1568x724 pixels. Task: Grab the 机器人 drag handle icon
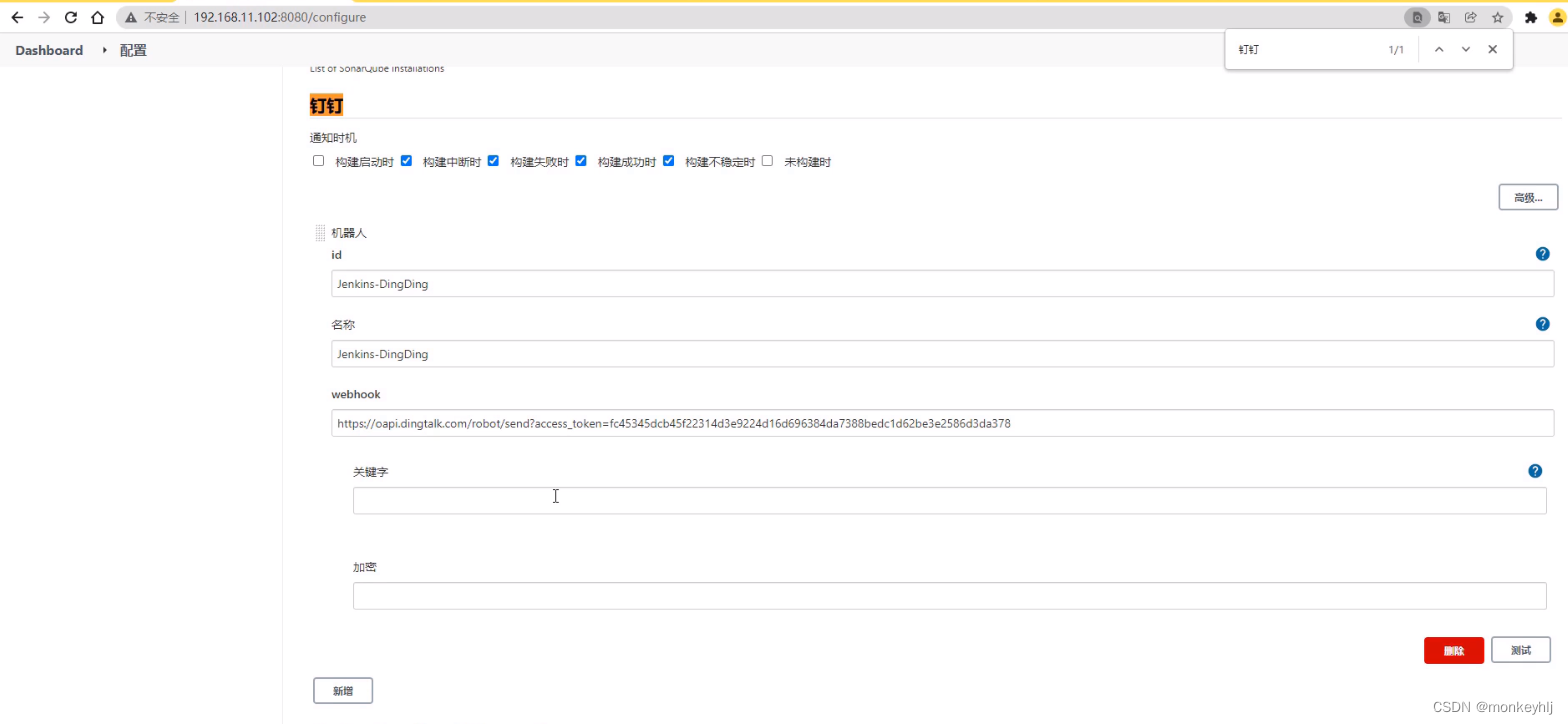[320, 233]
